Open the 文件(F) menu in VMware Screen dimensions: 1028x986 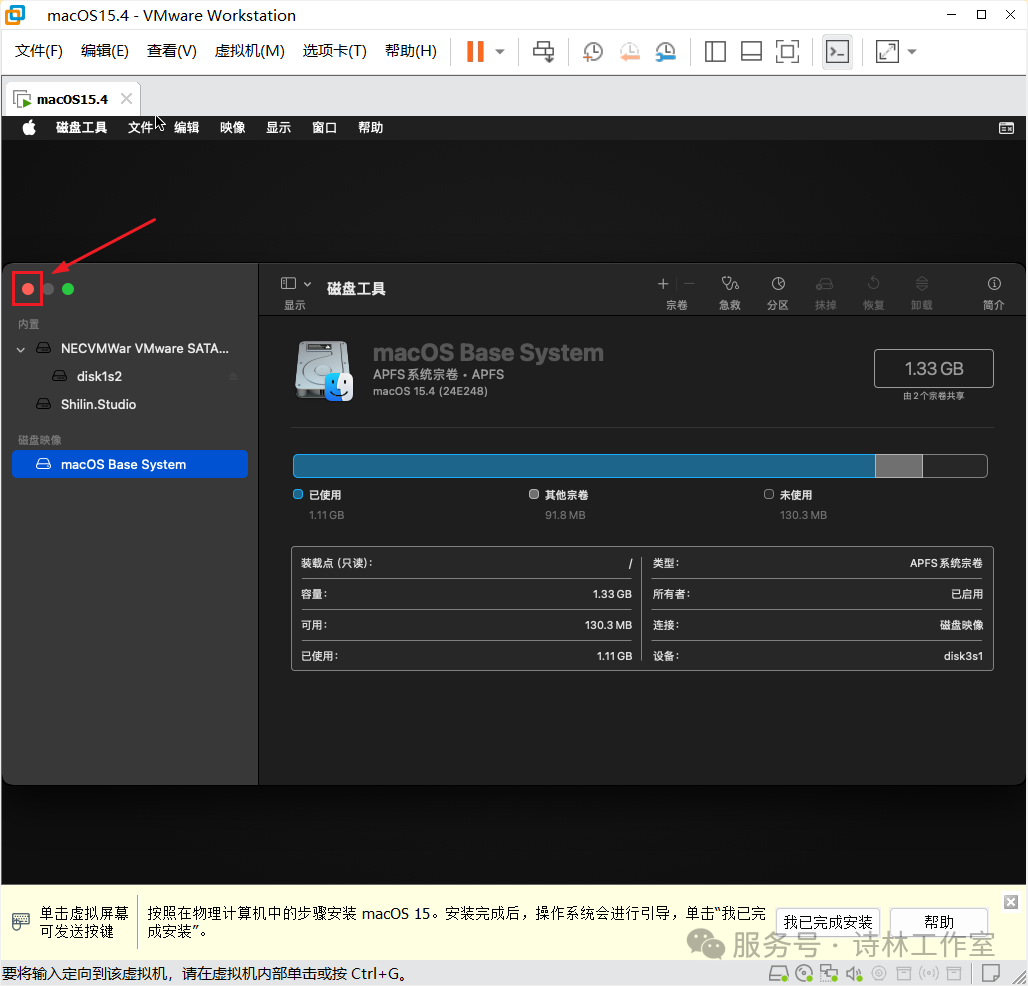pos(39,50)
